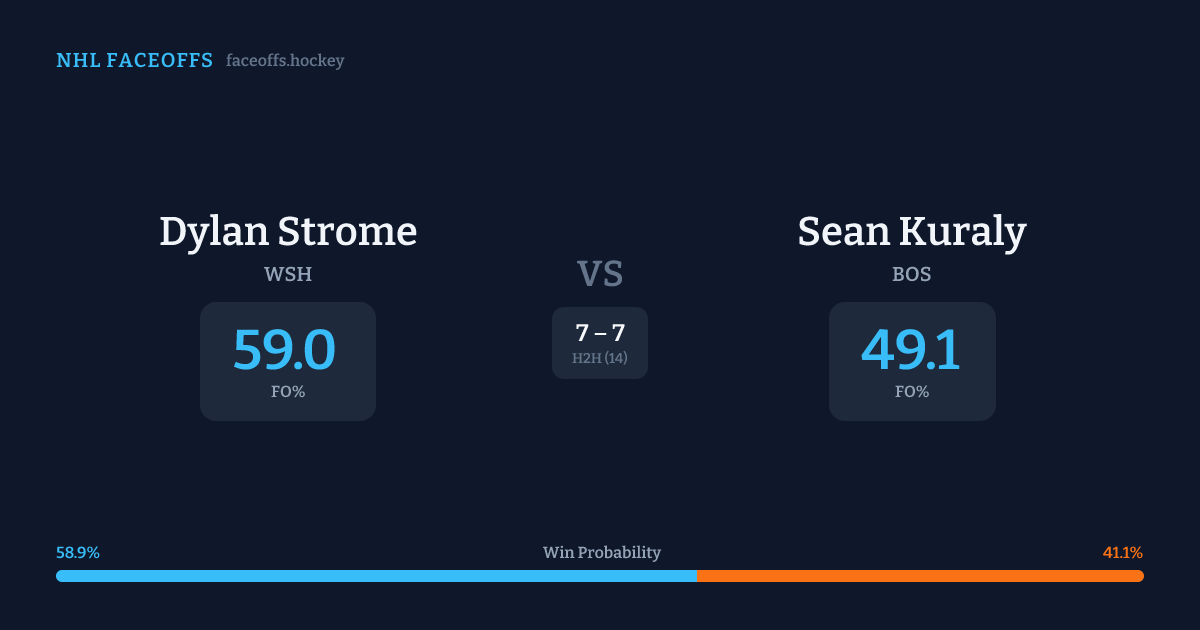Click the BOS team abbreviation
The height and width of the screenshot is (630, 1200).
click(912, 274)
